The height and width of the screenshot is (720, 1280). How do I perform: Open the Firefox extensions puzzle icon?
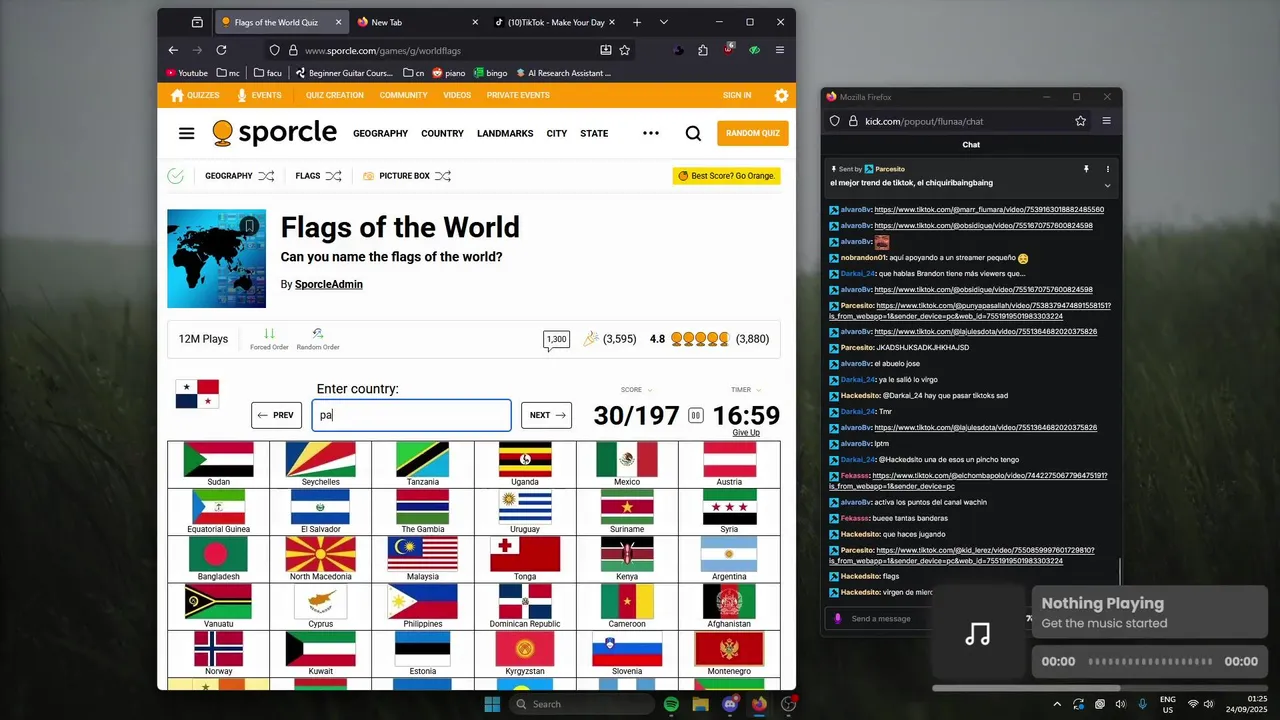coord(703,50)
